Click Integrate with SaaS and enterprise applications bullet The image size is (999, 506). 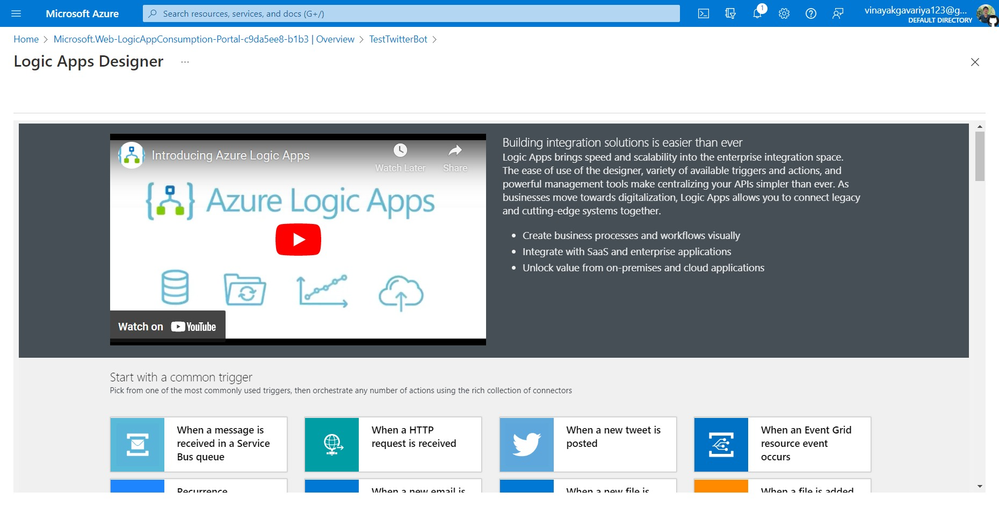[x=627, y=252]
